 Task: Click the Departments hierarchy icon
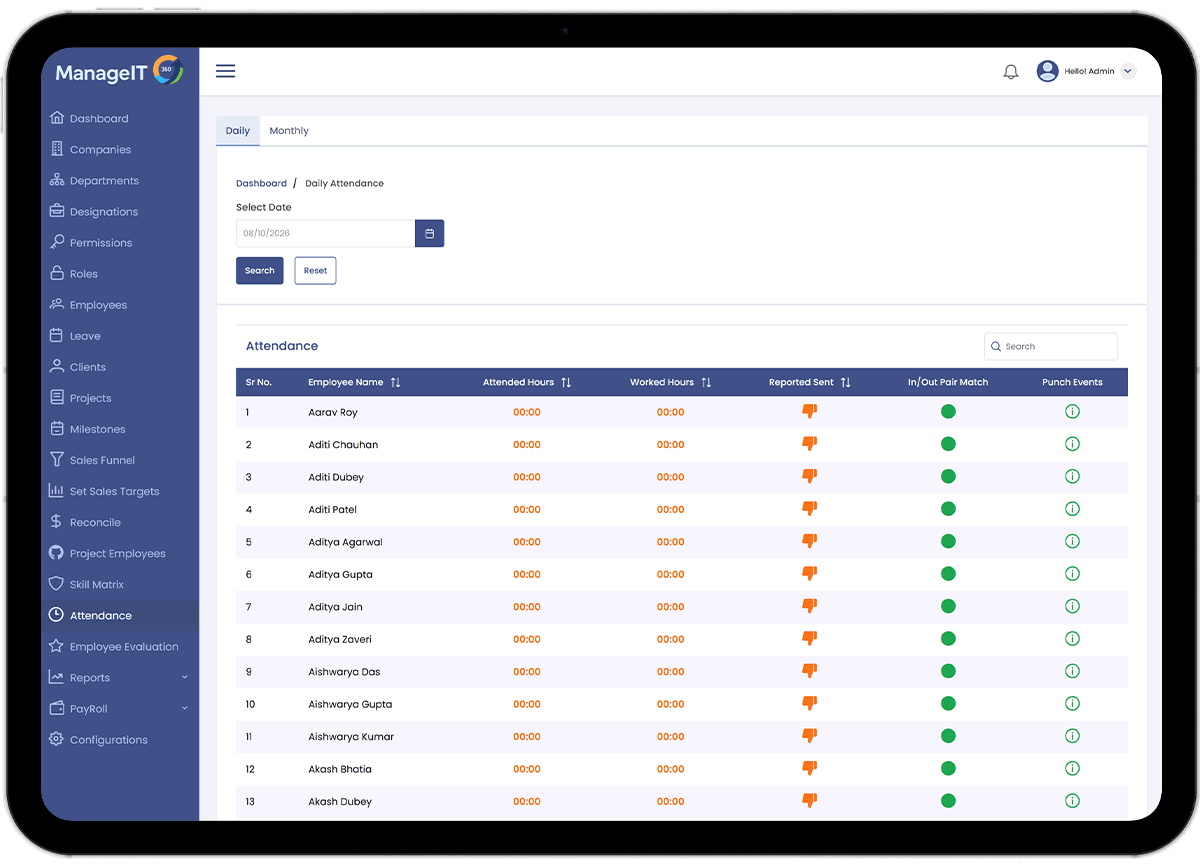click(57, 180)
